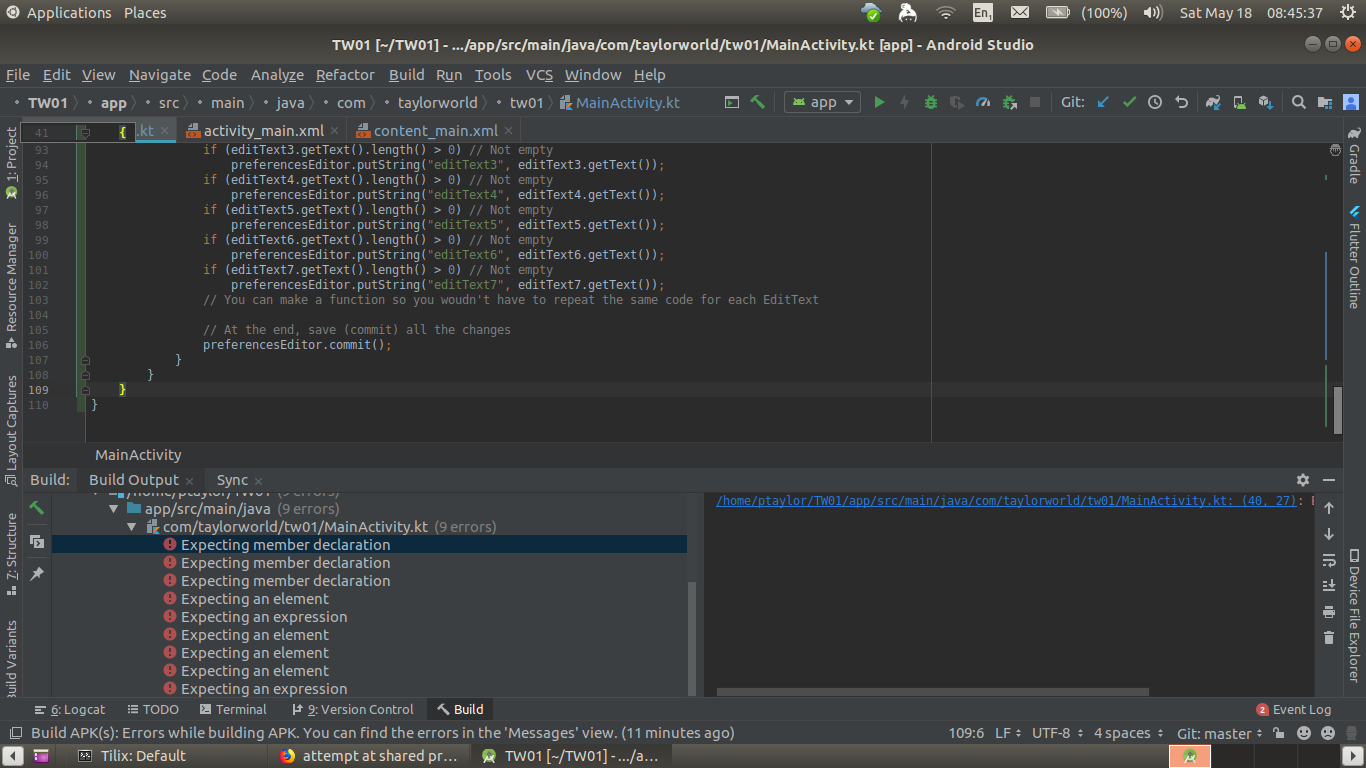
Task: Switch to the activity_main.xml tab
Action: tap(264, 131)
